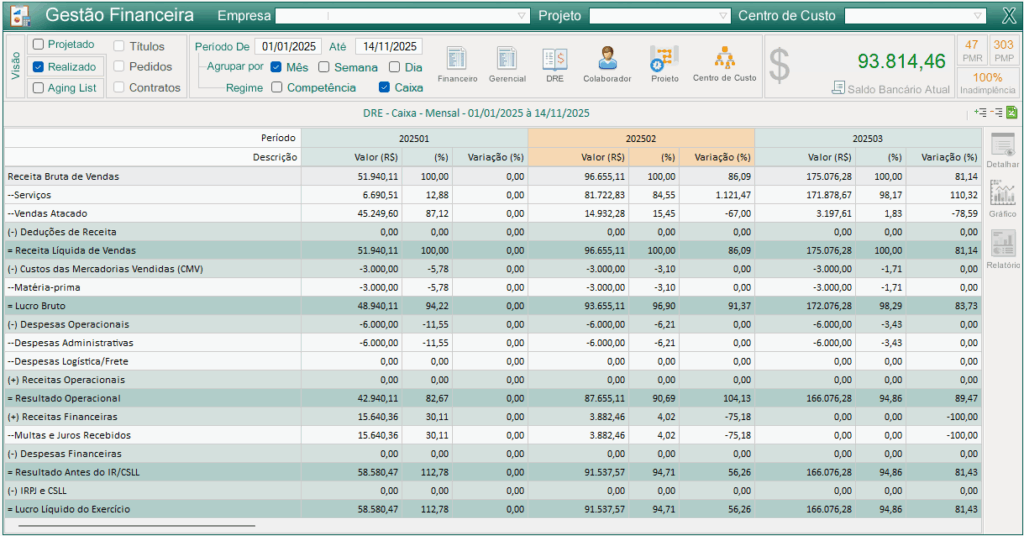The height and width of the screenshot is (536, 1024).
Task: Select the 202502 period column header
Action: pyautogui.click(x=641, y=138)
